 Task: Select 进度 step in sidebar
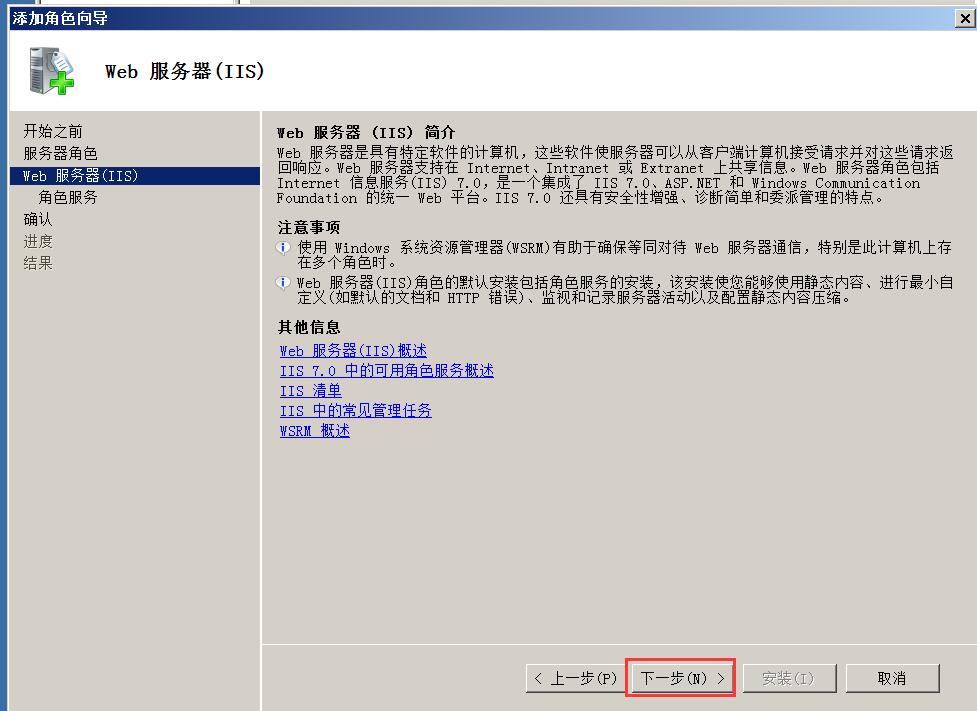click(x=38, y=241)
